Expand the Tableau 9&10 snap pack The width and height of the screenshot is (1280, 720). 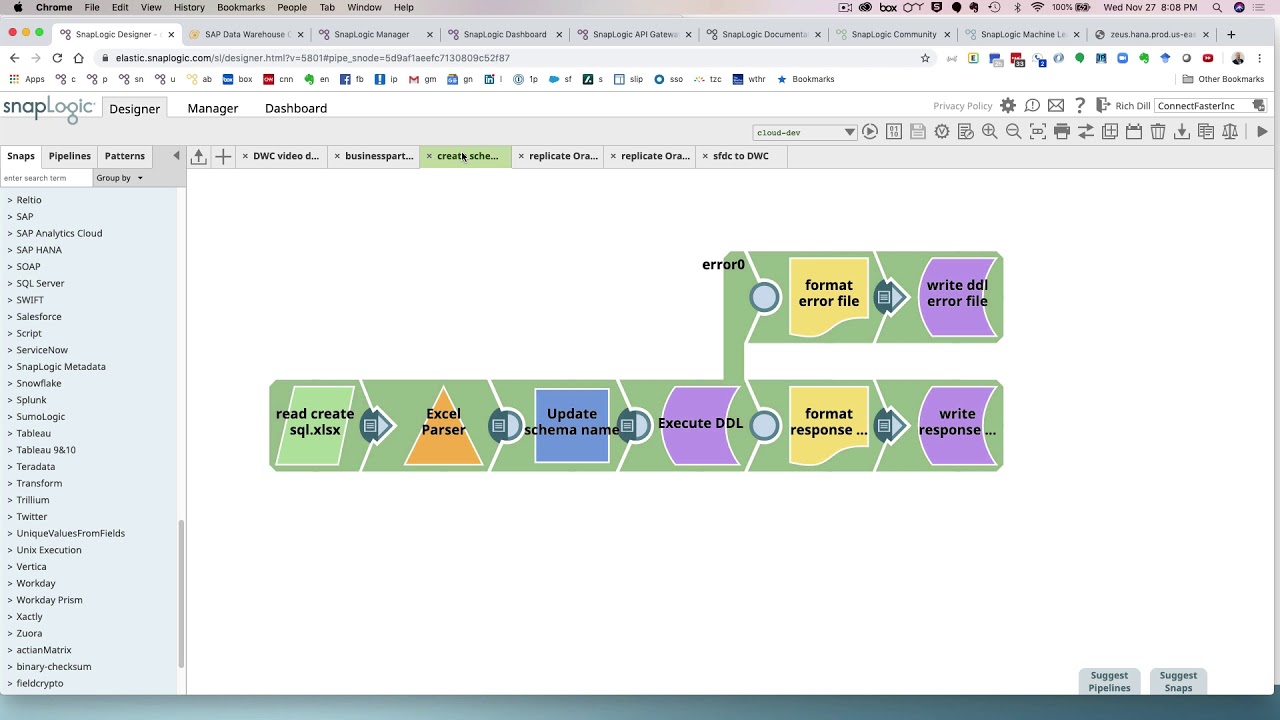coord(45,450)
